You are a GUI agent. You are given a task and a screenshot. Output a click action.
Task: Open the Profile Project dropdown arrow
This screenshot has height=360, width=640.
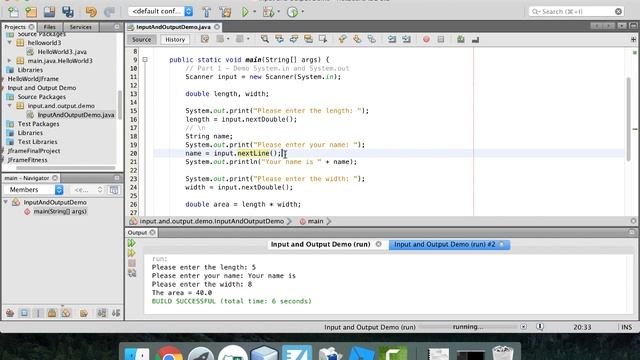pyautogui.click(x=303, y=12)
